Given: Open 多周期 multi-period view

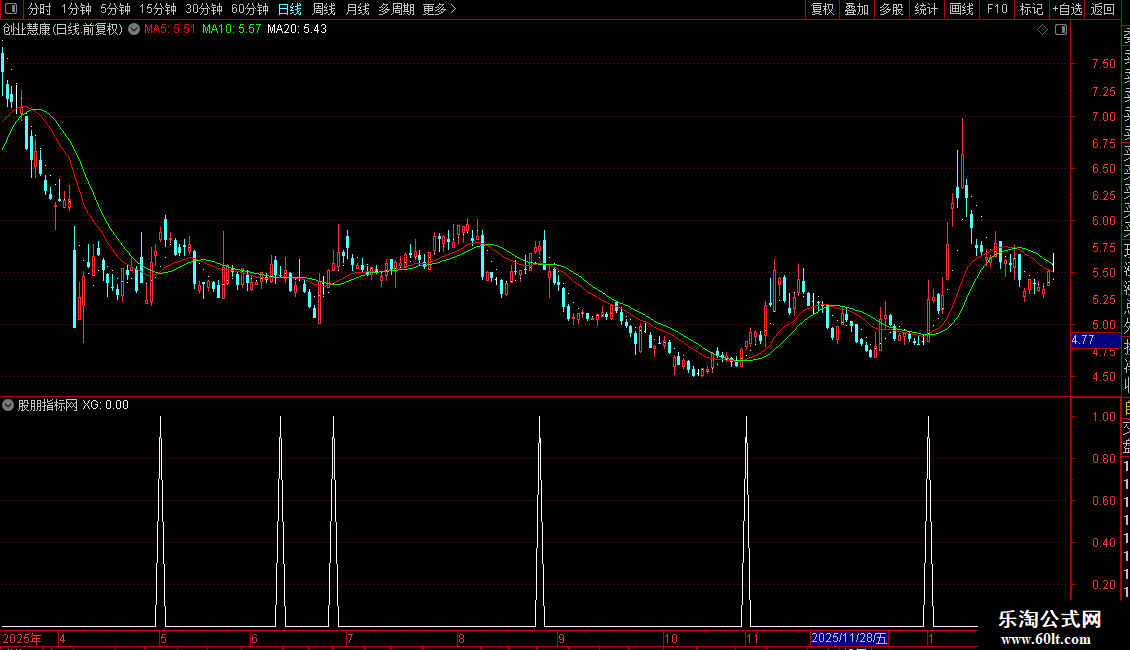Looking at the screenshot, I should click(x=396, y=9).
